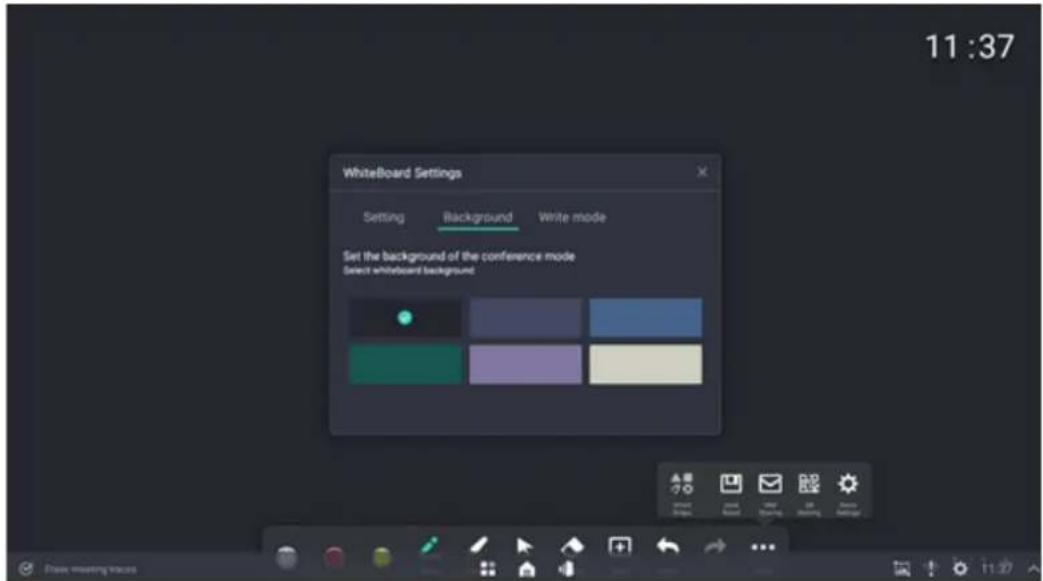Redo the last undone action
Screen dimensions: 1043x581
715,547
